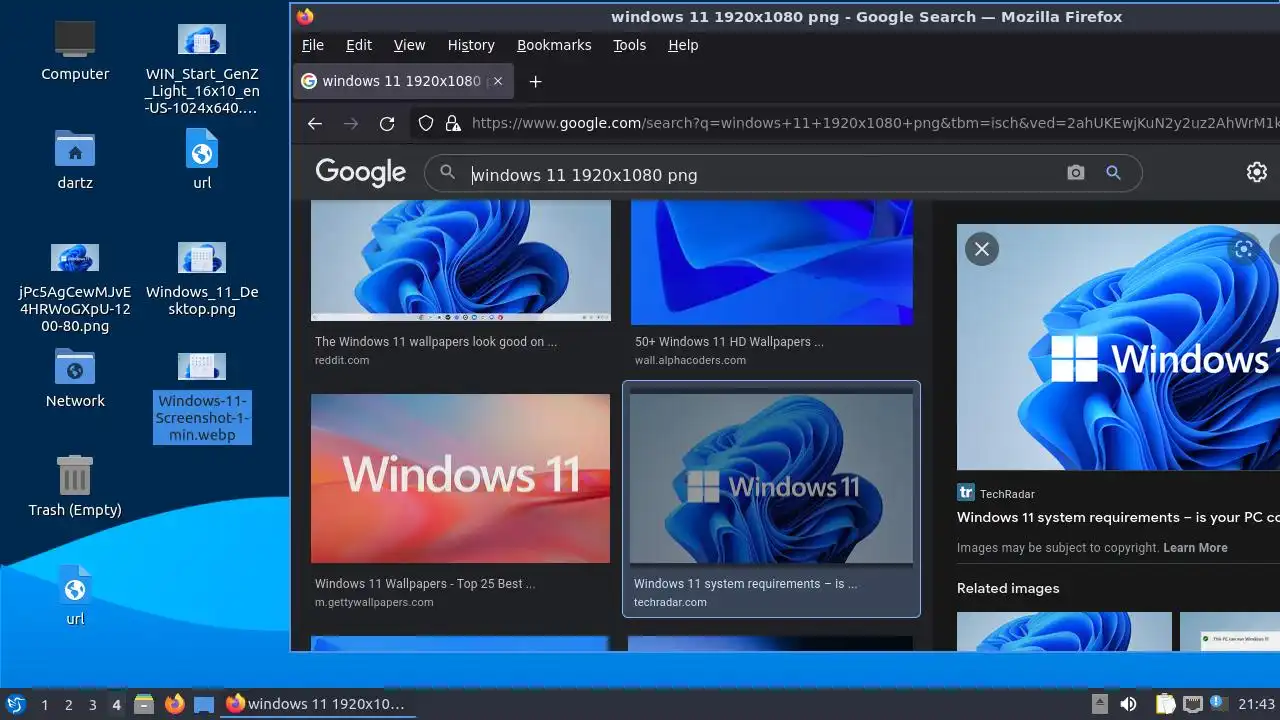Open the red Windows 11 Wallpapers thumbnail
Screen dimensions: 1280x720
coord(460,478)
